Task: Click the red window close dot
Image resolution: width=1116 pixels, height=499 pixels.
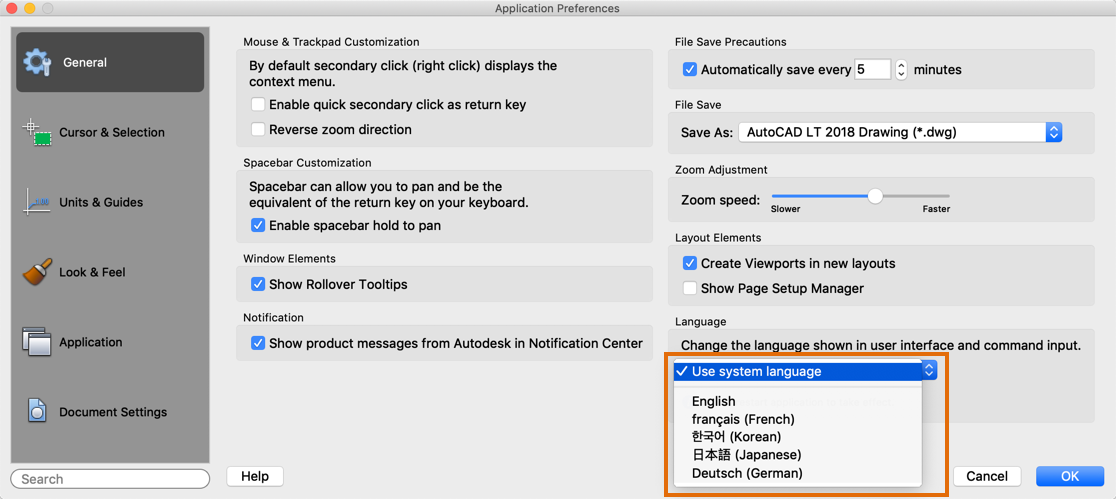Action: tap(10, 8)
